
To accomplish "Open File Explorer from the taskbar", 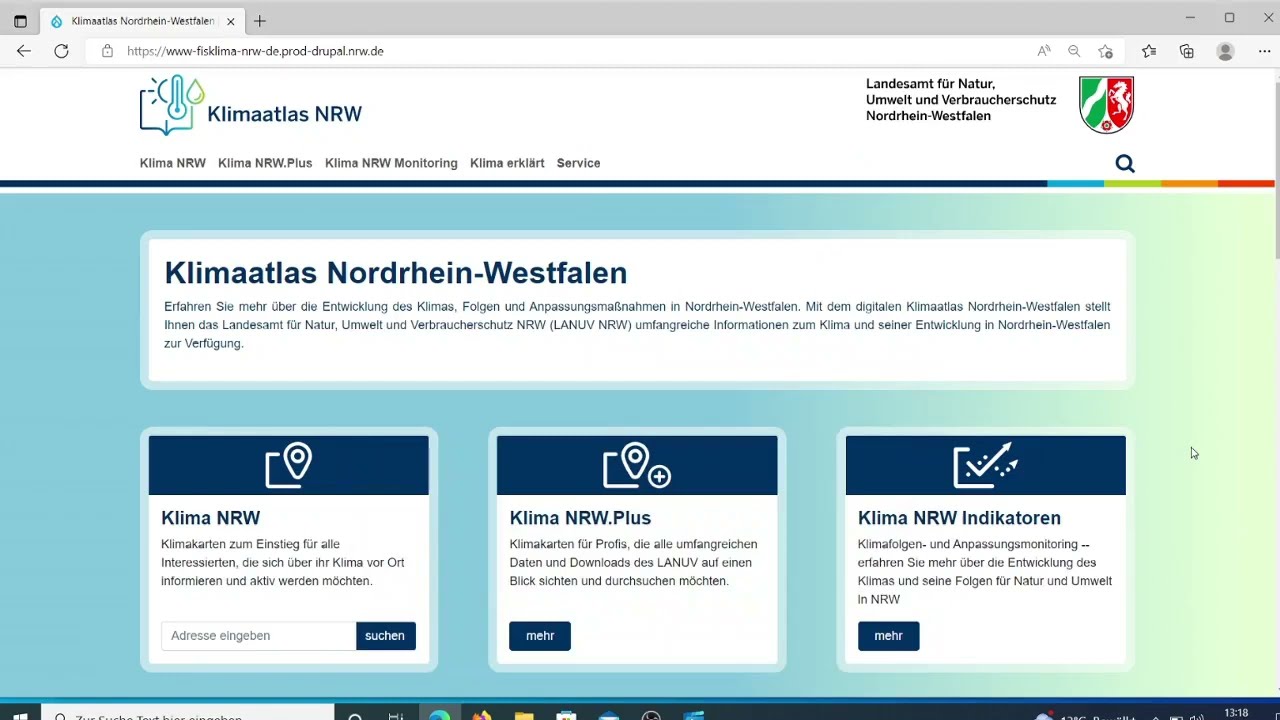I will tap(524, 714).
